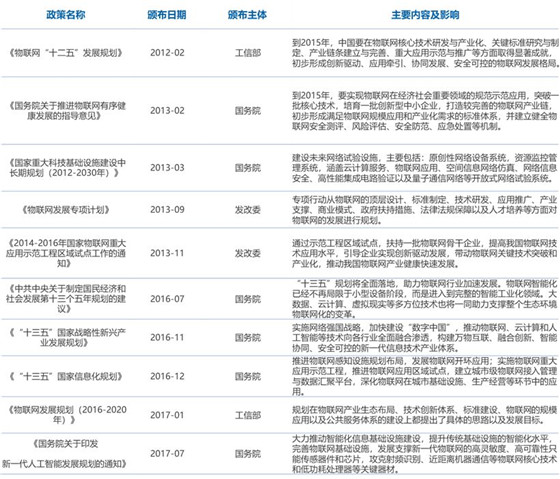Click 工信部 in the 2017-01 row
Viewport: 560px width, 479px height.
coord(248,415)
